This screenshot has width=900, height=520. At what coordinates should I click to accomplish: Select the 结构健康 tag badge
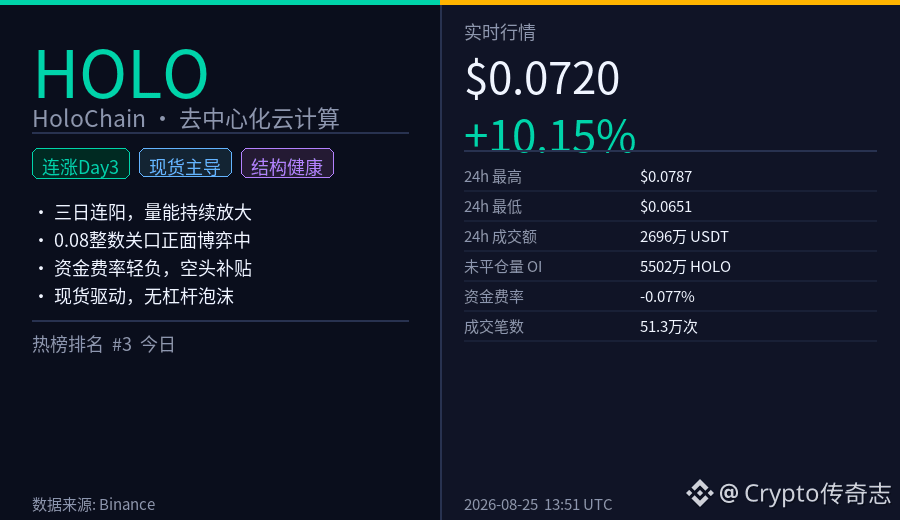coord(287,163)
